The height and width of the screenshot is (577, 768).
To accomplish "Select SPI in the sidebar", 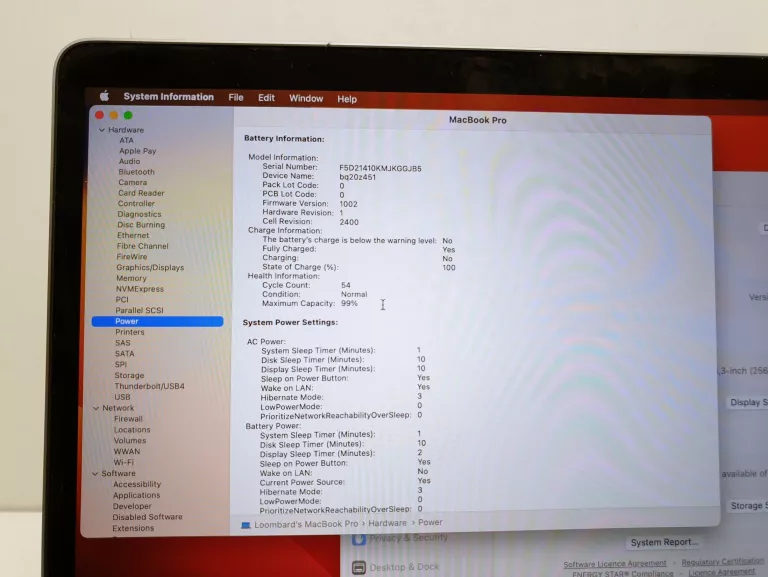I will click(x=120, y=364).
